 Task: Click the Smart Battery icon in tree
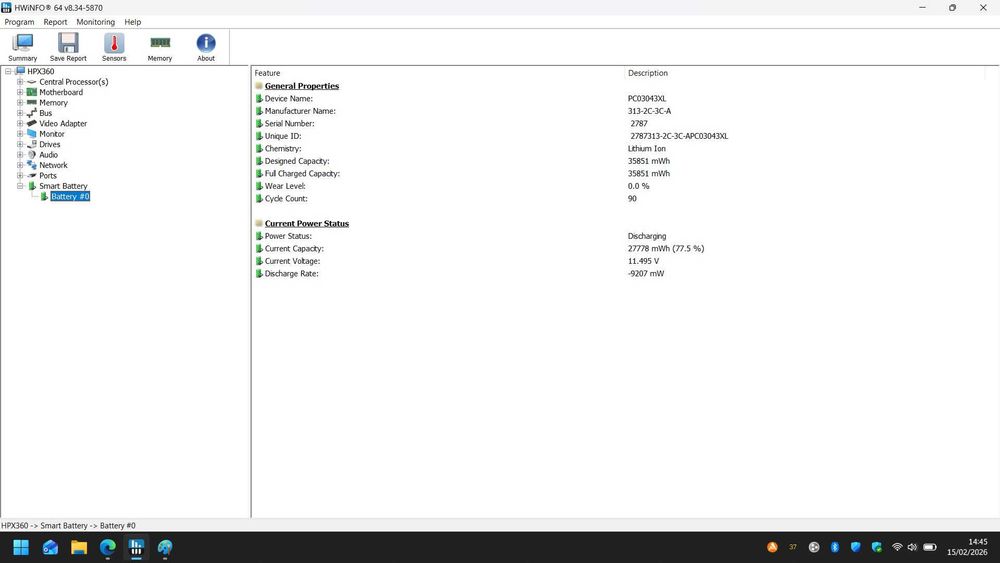(x=31, y=186)
